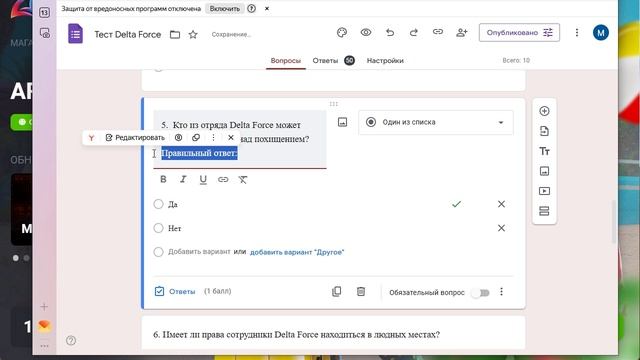Screen dimensions: 640x360
Task: Add title and description from side toolbar
Action: 544,151
